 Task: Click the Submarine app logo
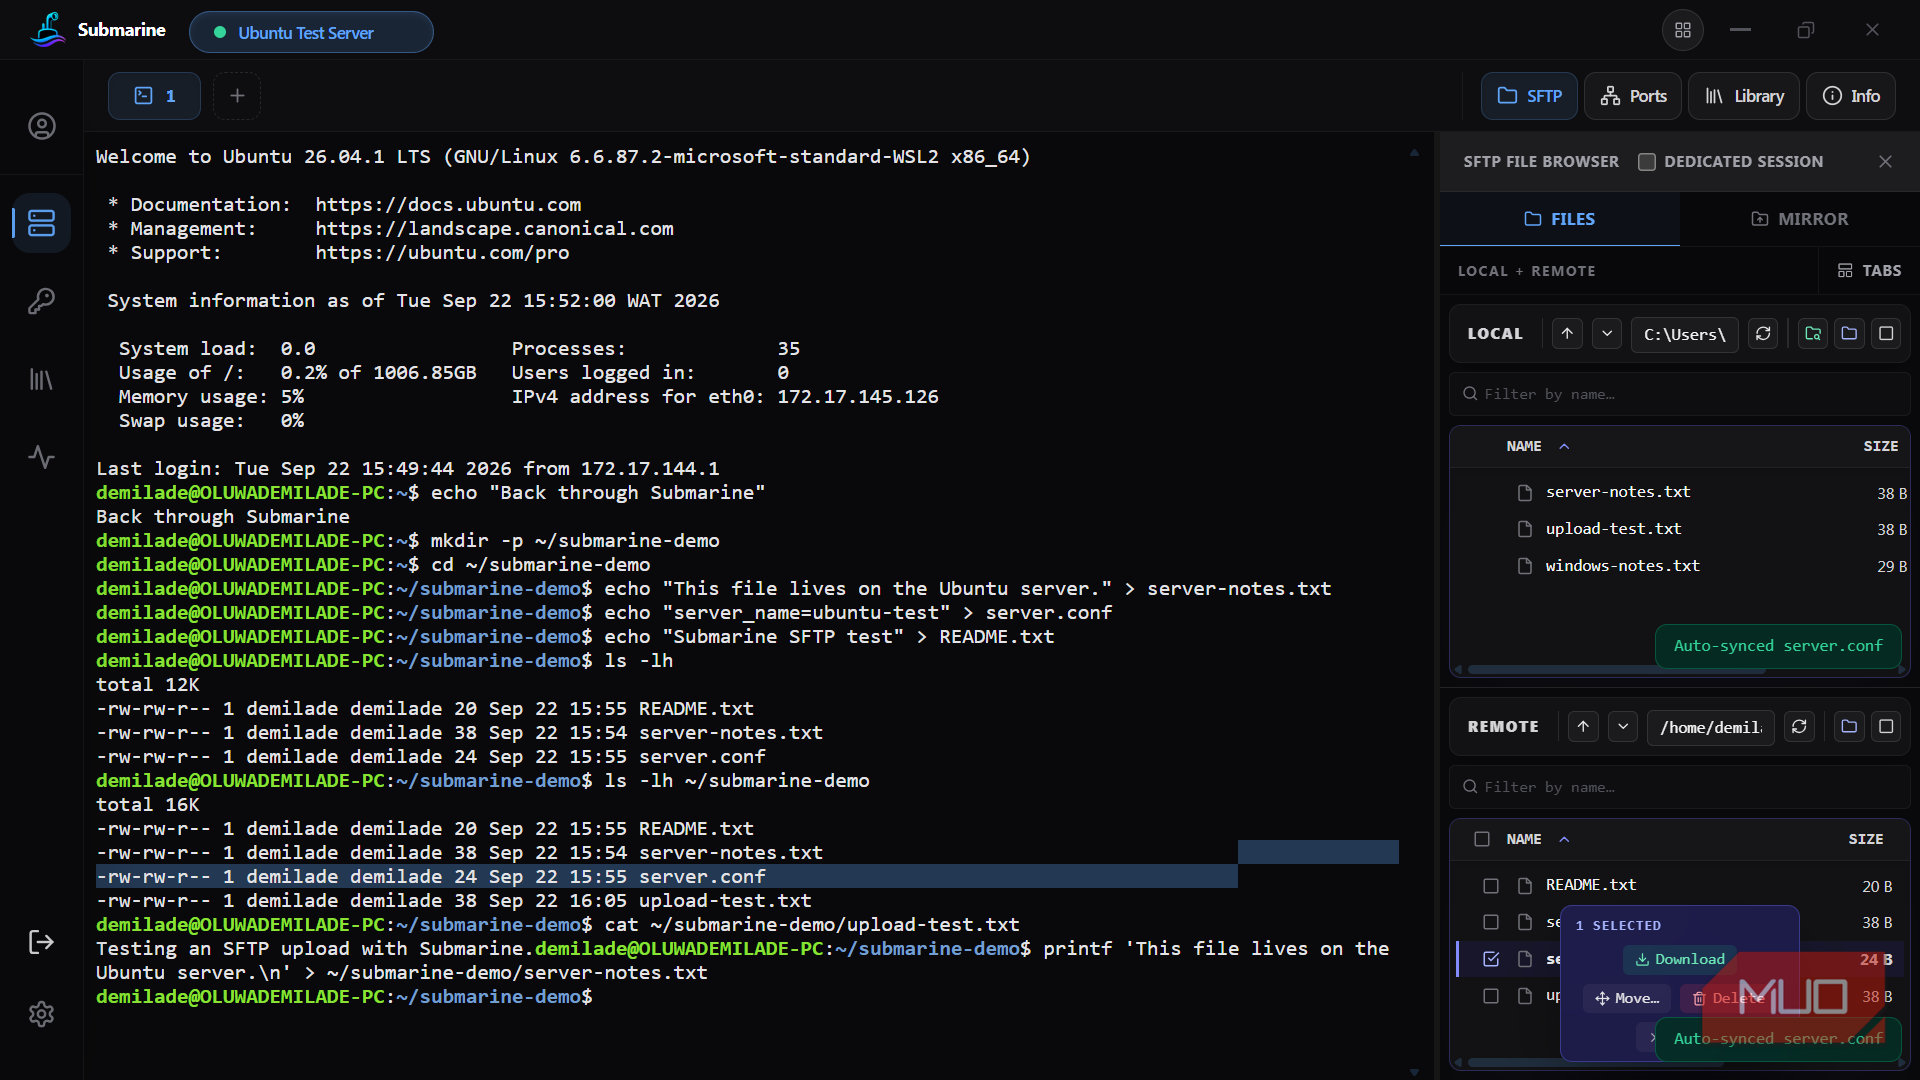(x=47, y=30)
